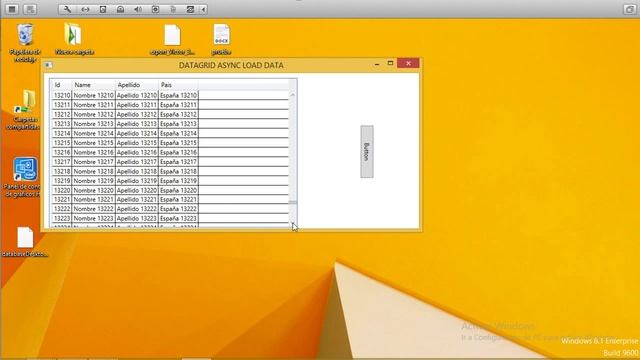Sort the grid by the Apellido column header
Viewport: 640px width, 360px height.
[137, 85]
